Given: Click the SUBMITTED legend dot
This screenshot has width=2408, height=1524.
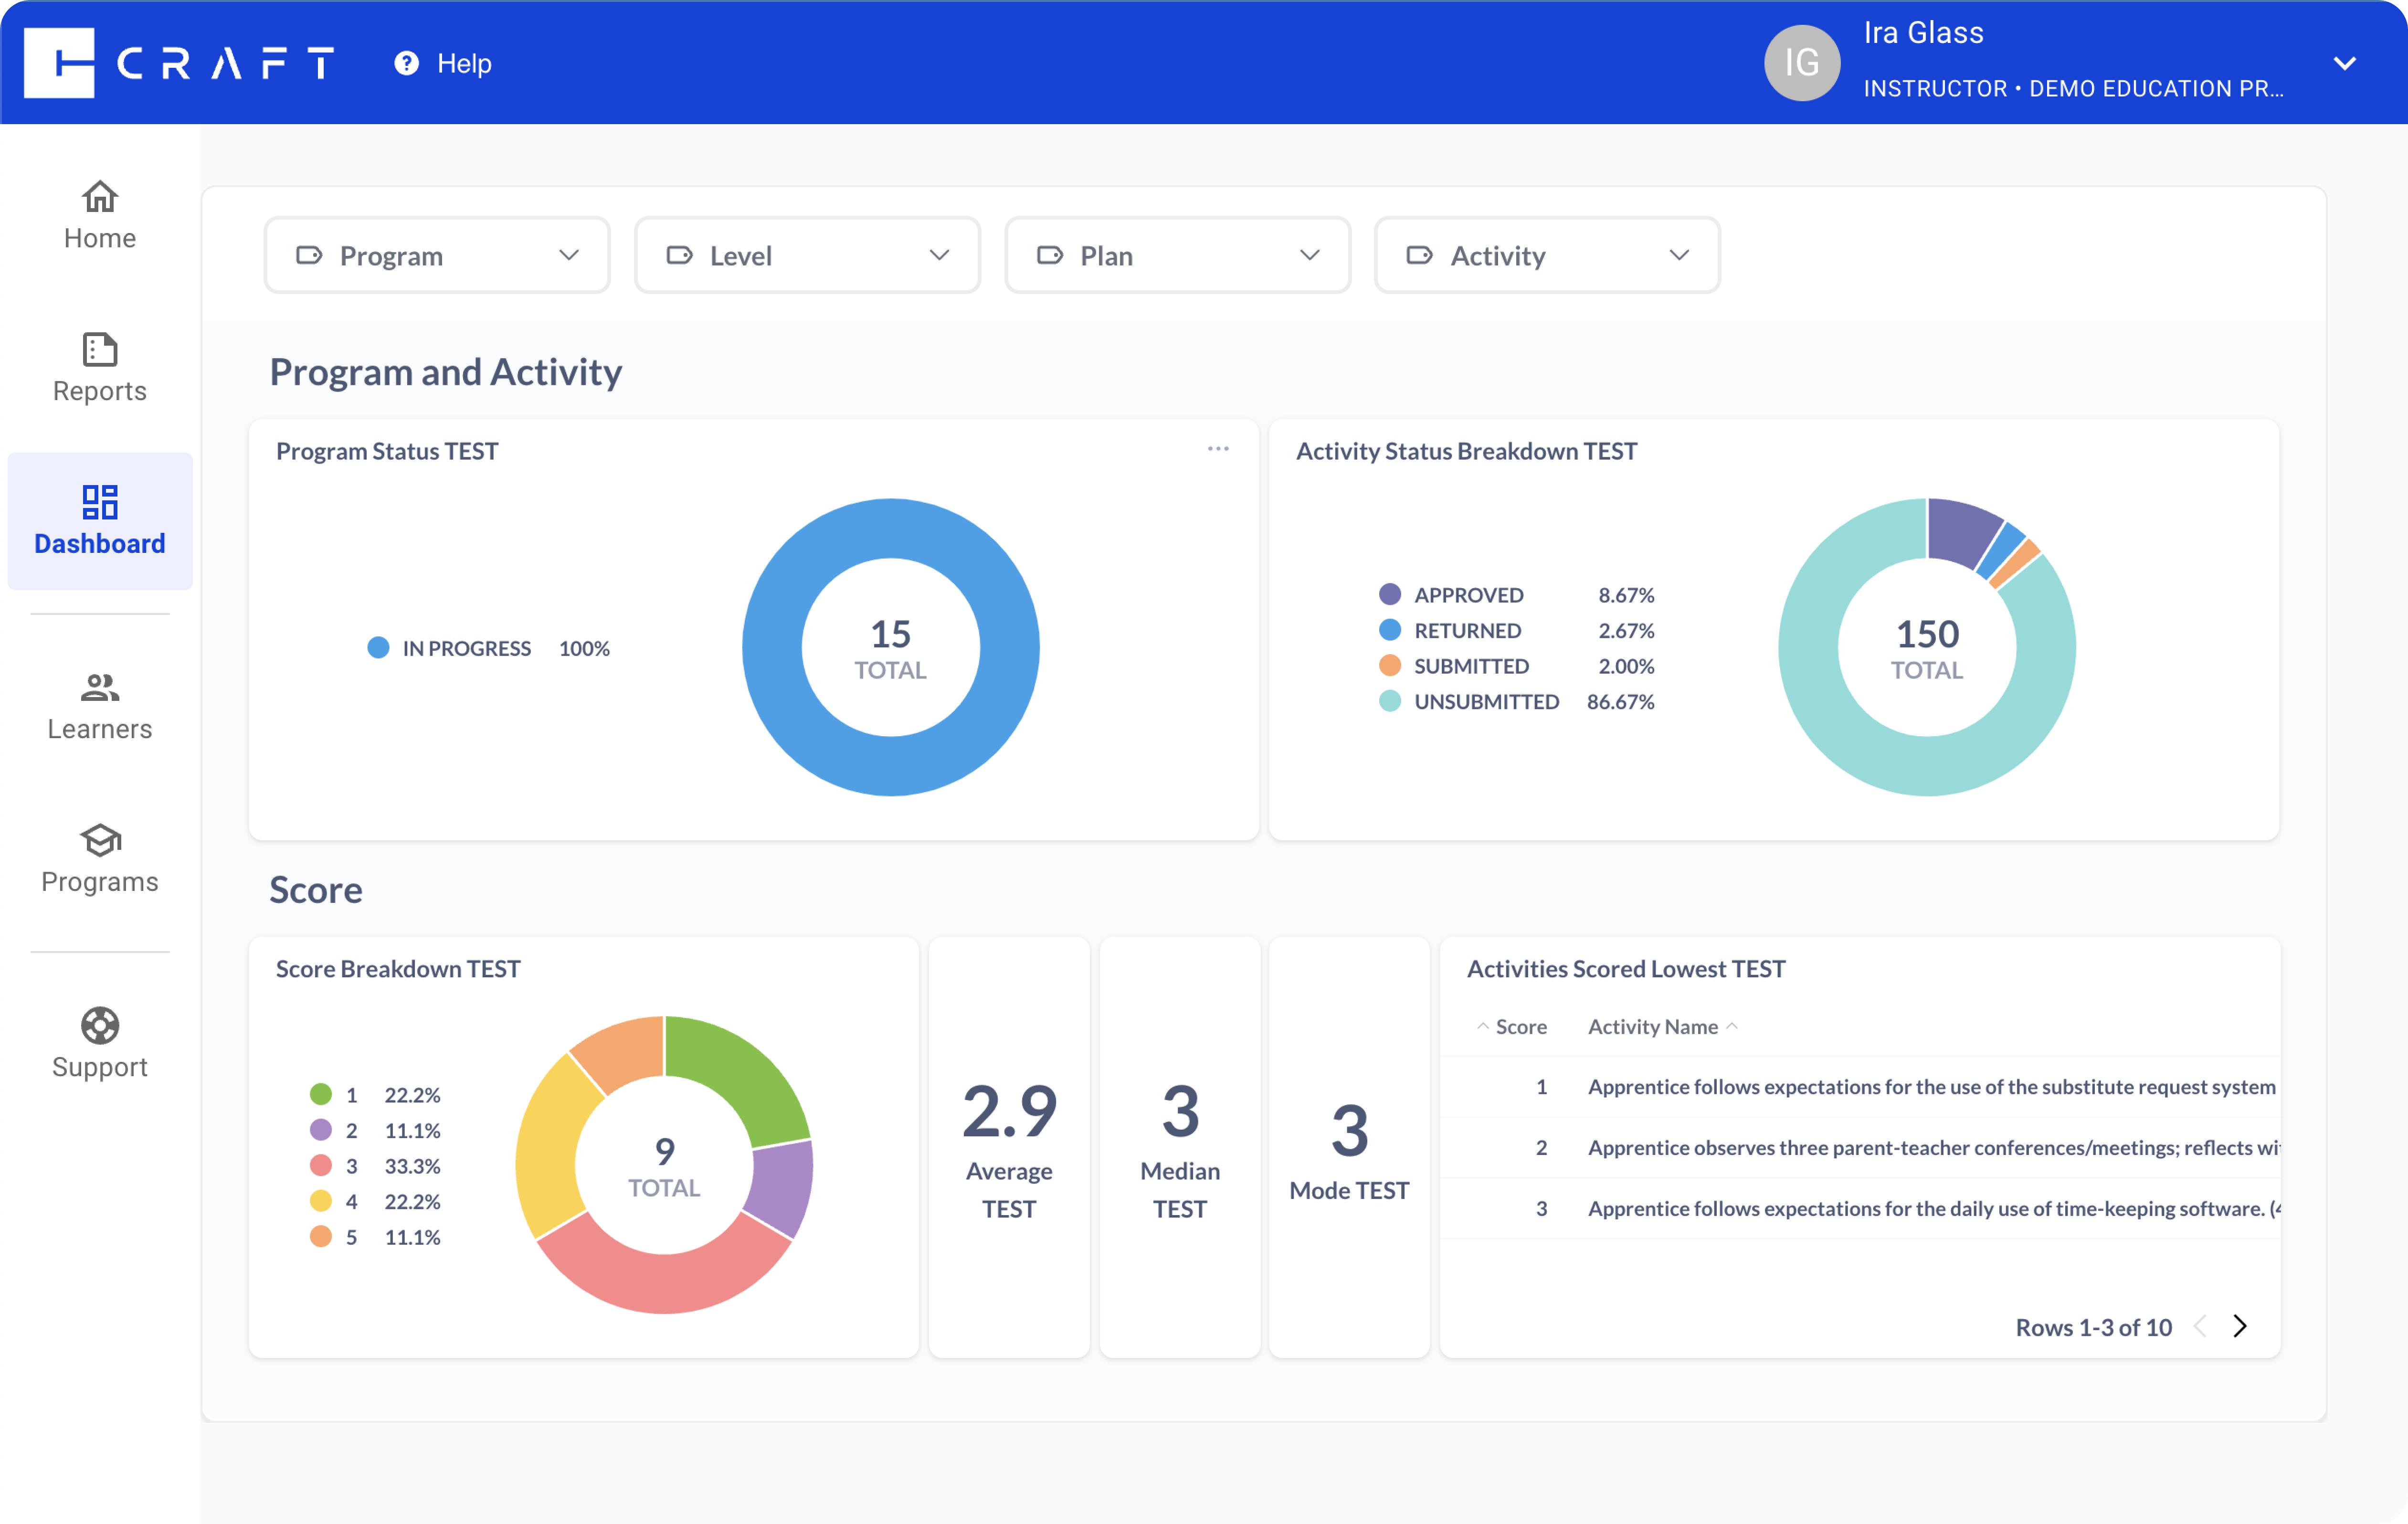Looking at the screenshot, I should point(1389,665).
